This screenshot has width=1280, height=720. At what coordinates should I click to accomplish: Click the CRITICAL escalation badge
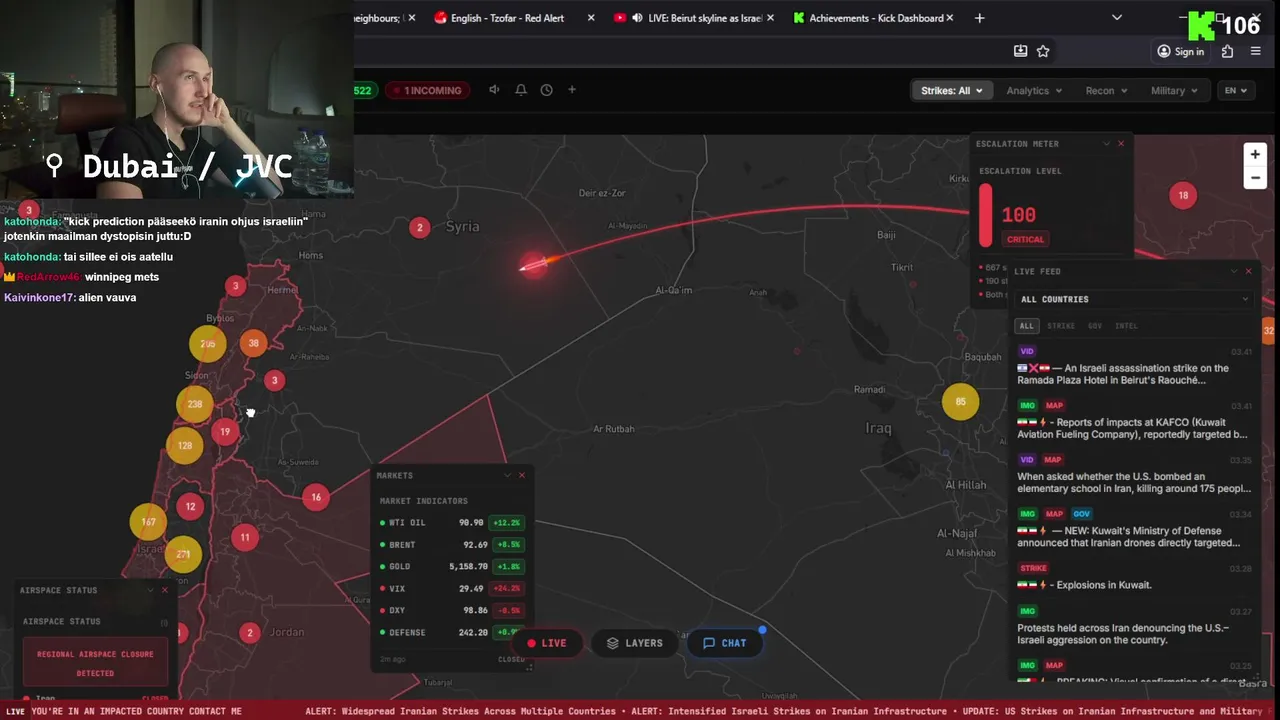coord(1025,240)
